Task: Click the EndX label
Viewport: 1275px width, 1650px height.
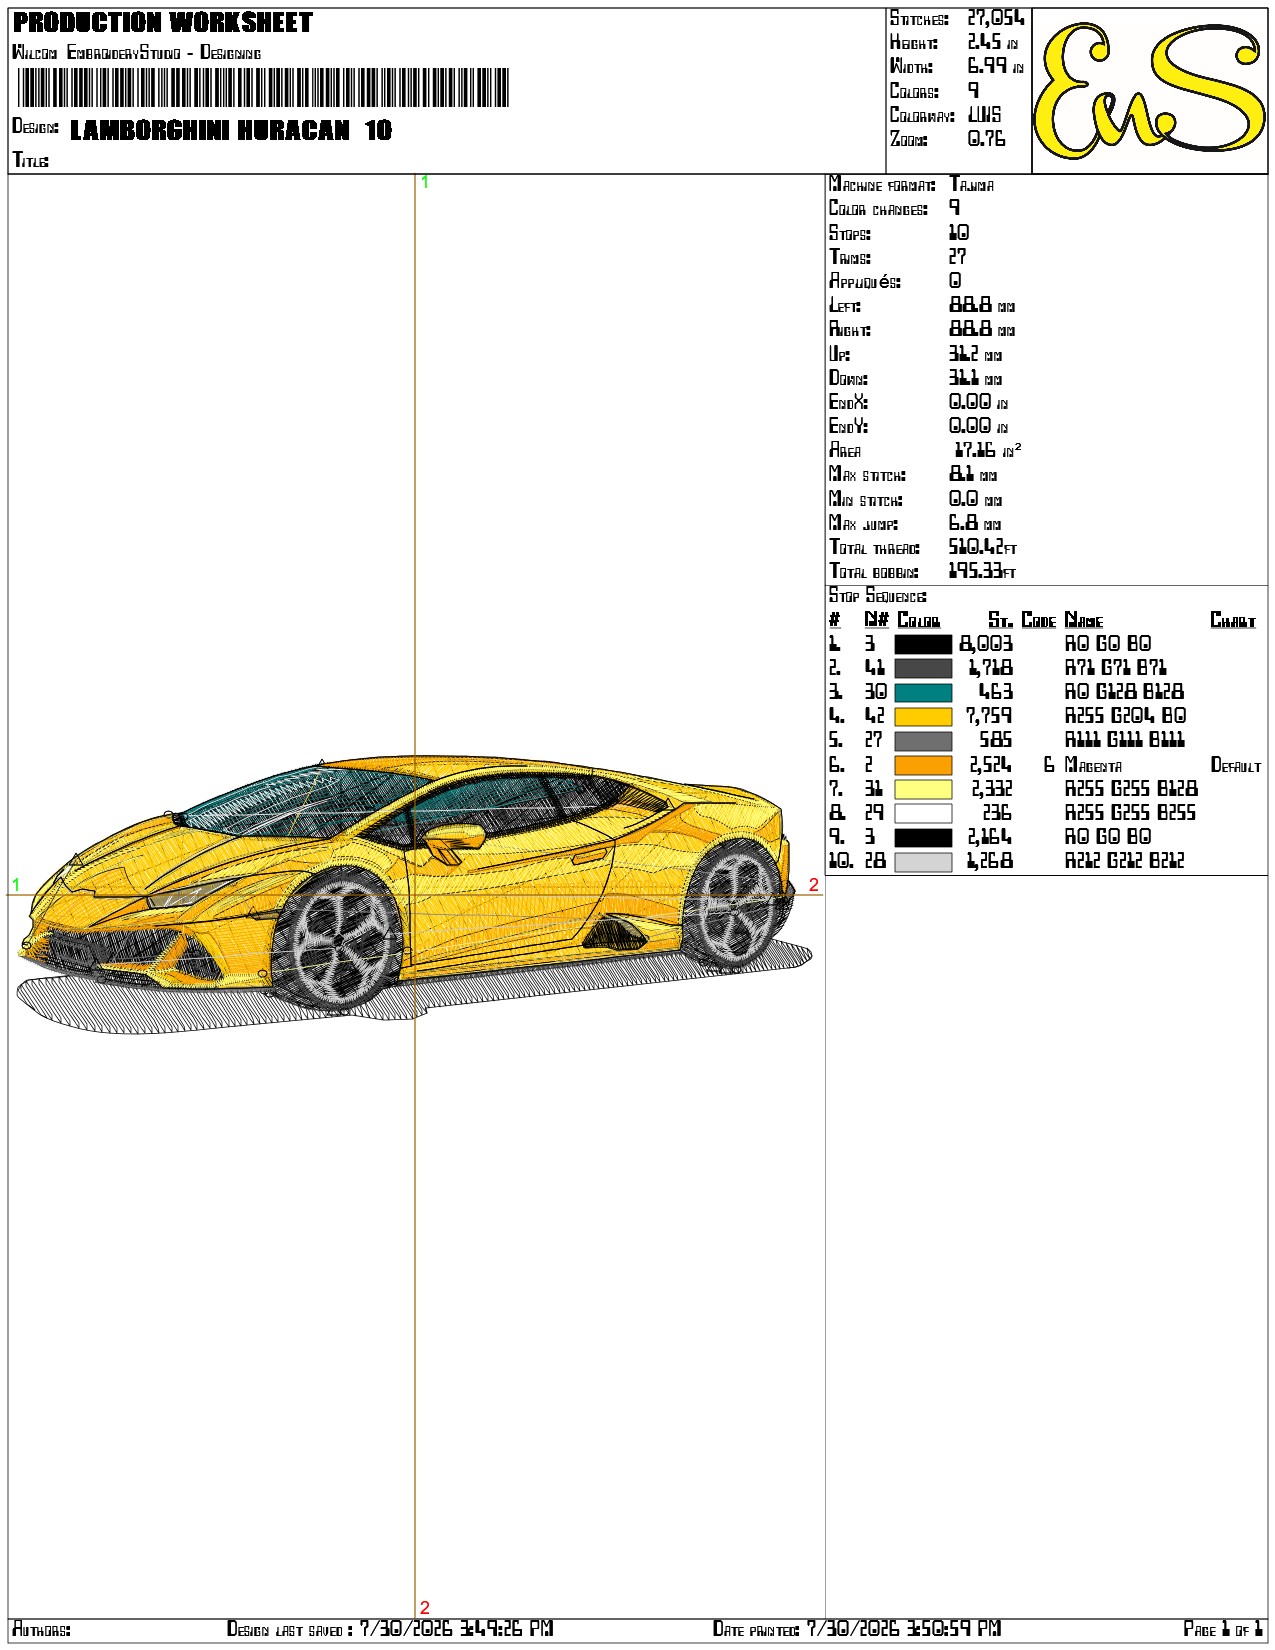Action: click(x=848, y=402)
